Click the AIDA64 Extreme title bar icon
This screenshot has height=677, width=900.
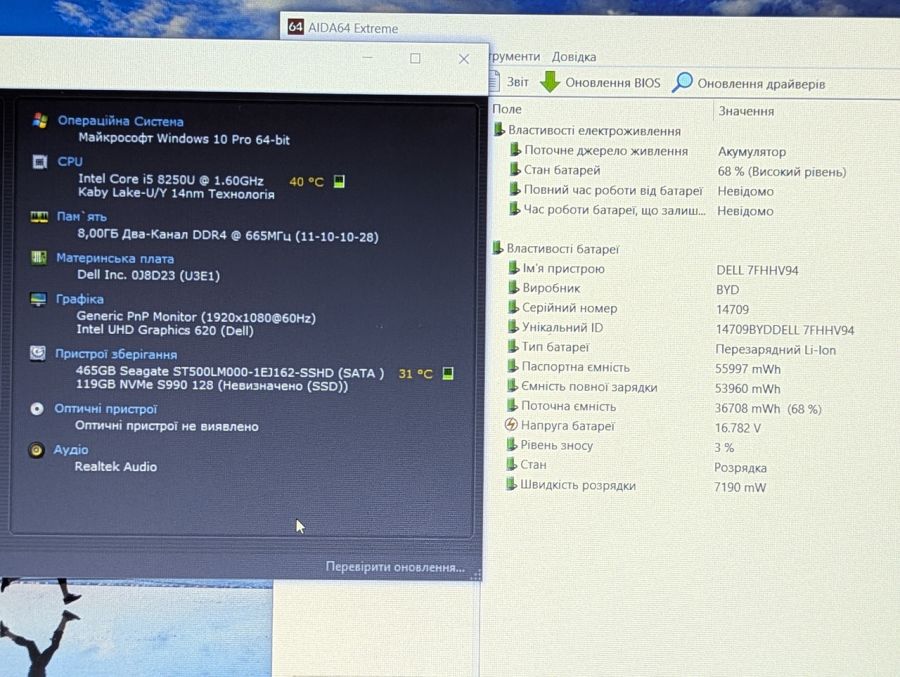click(296, 26)
